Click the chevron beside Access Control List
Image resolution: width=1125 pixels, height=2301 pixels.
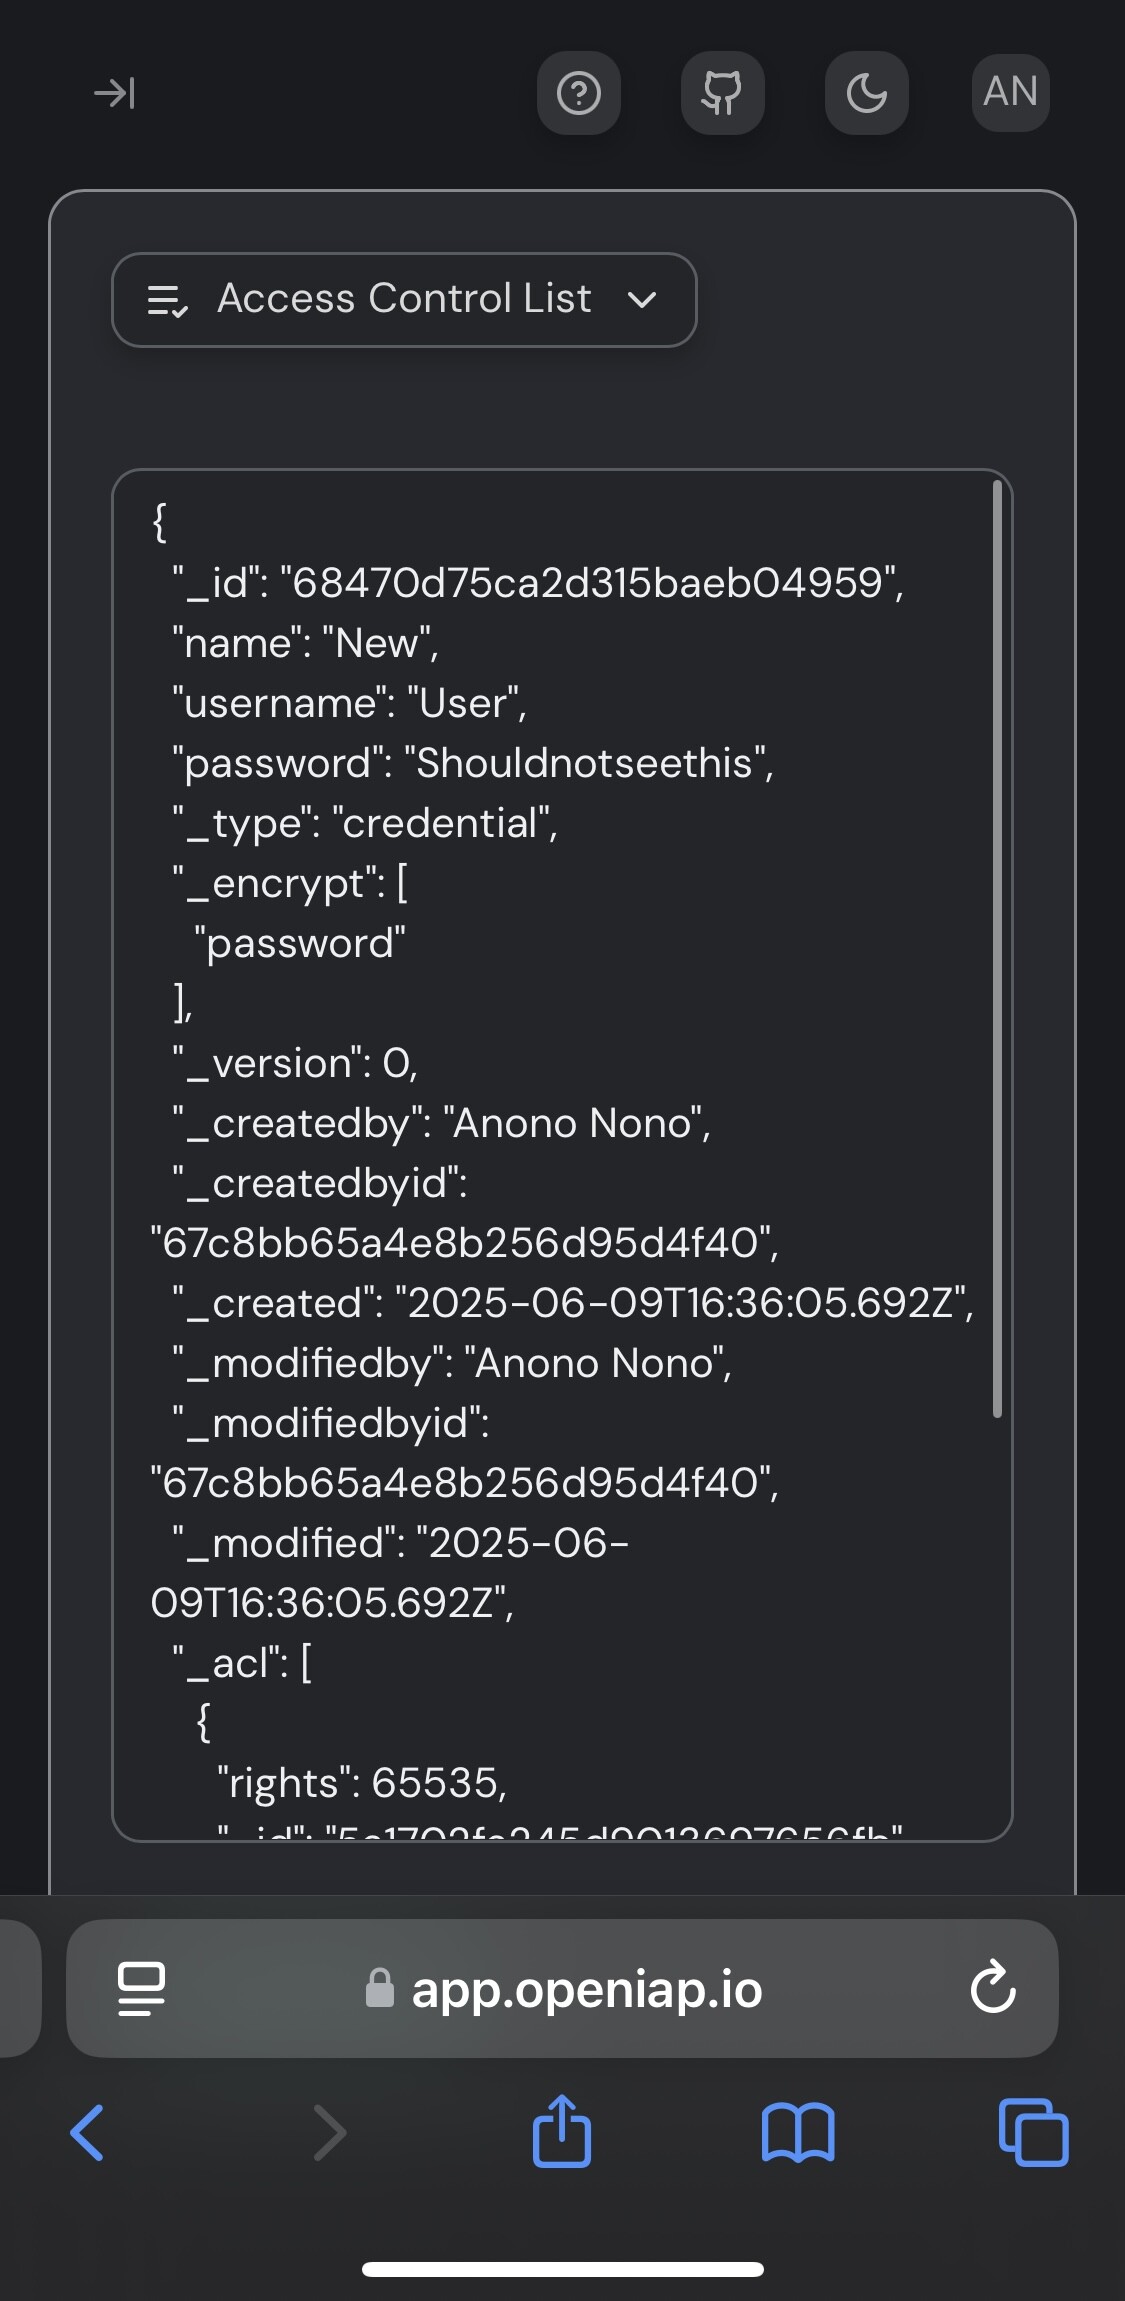641,299
